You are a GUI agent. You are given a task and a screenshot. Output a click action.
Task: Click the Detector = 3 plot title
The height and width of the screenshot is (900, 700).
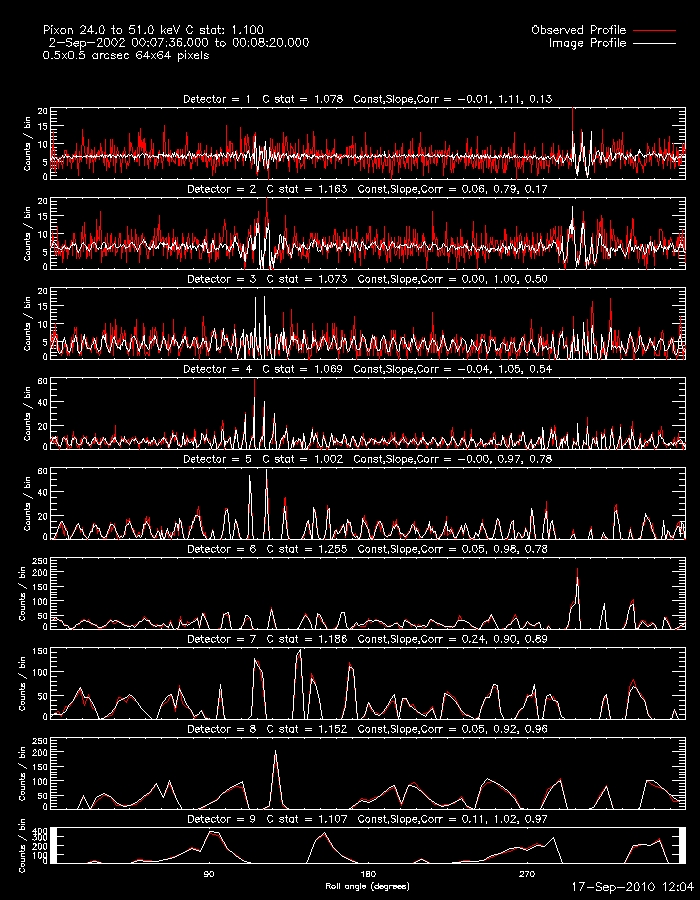[x=367, y=279]
